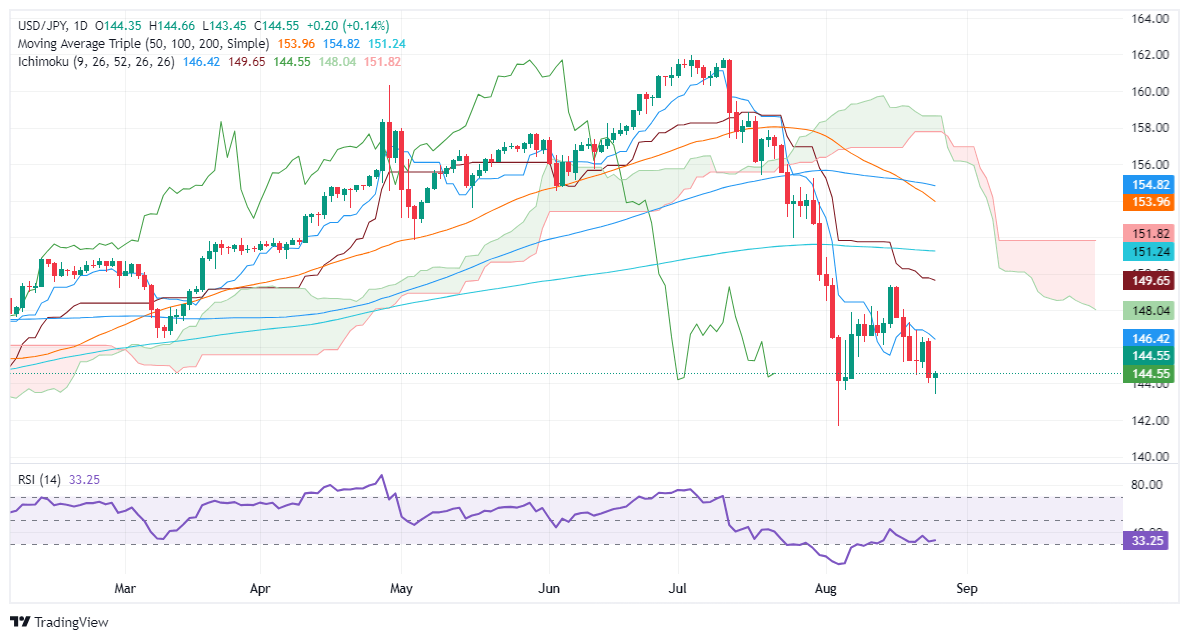
Task: Click the Jul label on time axis
Action: [x=678, y=588]
